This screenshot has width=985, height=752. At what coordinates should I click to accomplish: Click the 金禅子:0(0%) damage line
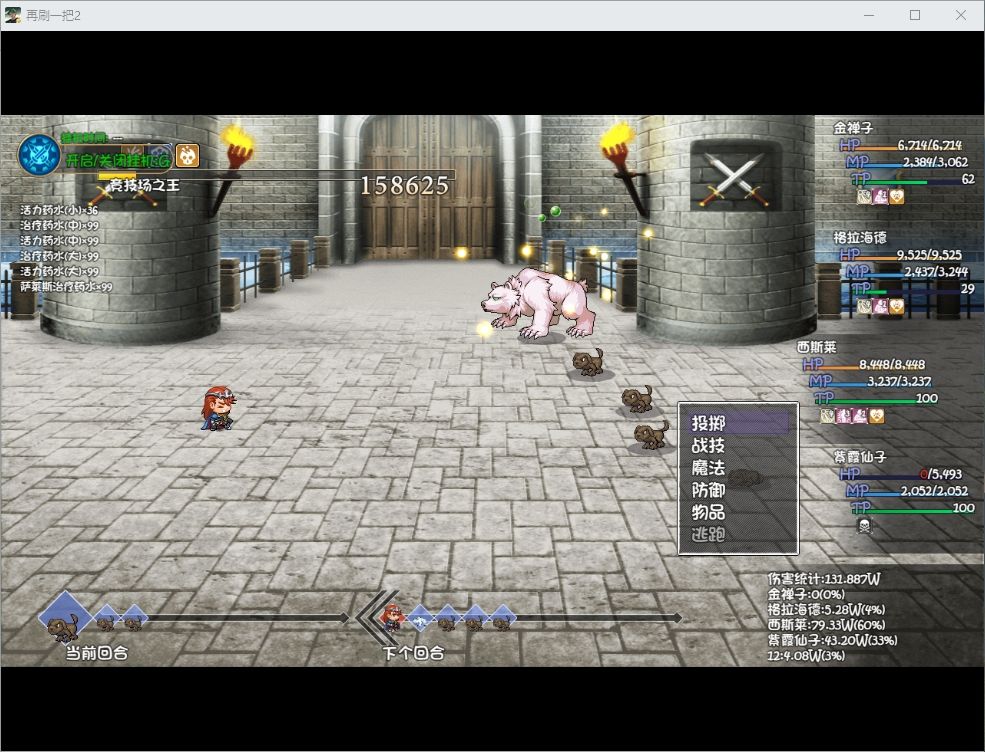click(806, 594)
